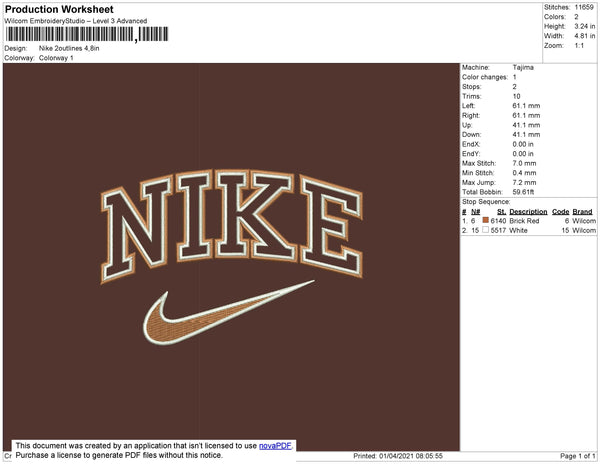This screenshot has width=600, height=464.
Task: Click the 'Production Worksheet' heading
Action: coord(59,9)
